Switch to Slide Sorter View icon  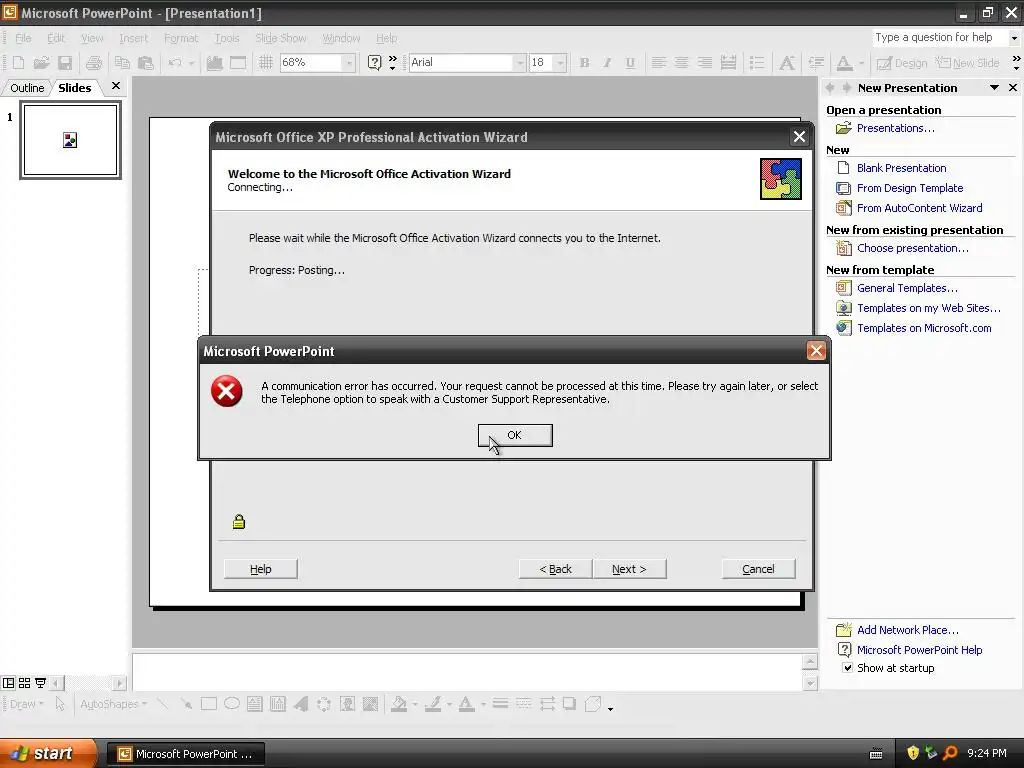[x=24, y=683]
